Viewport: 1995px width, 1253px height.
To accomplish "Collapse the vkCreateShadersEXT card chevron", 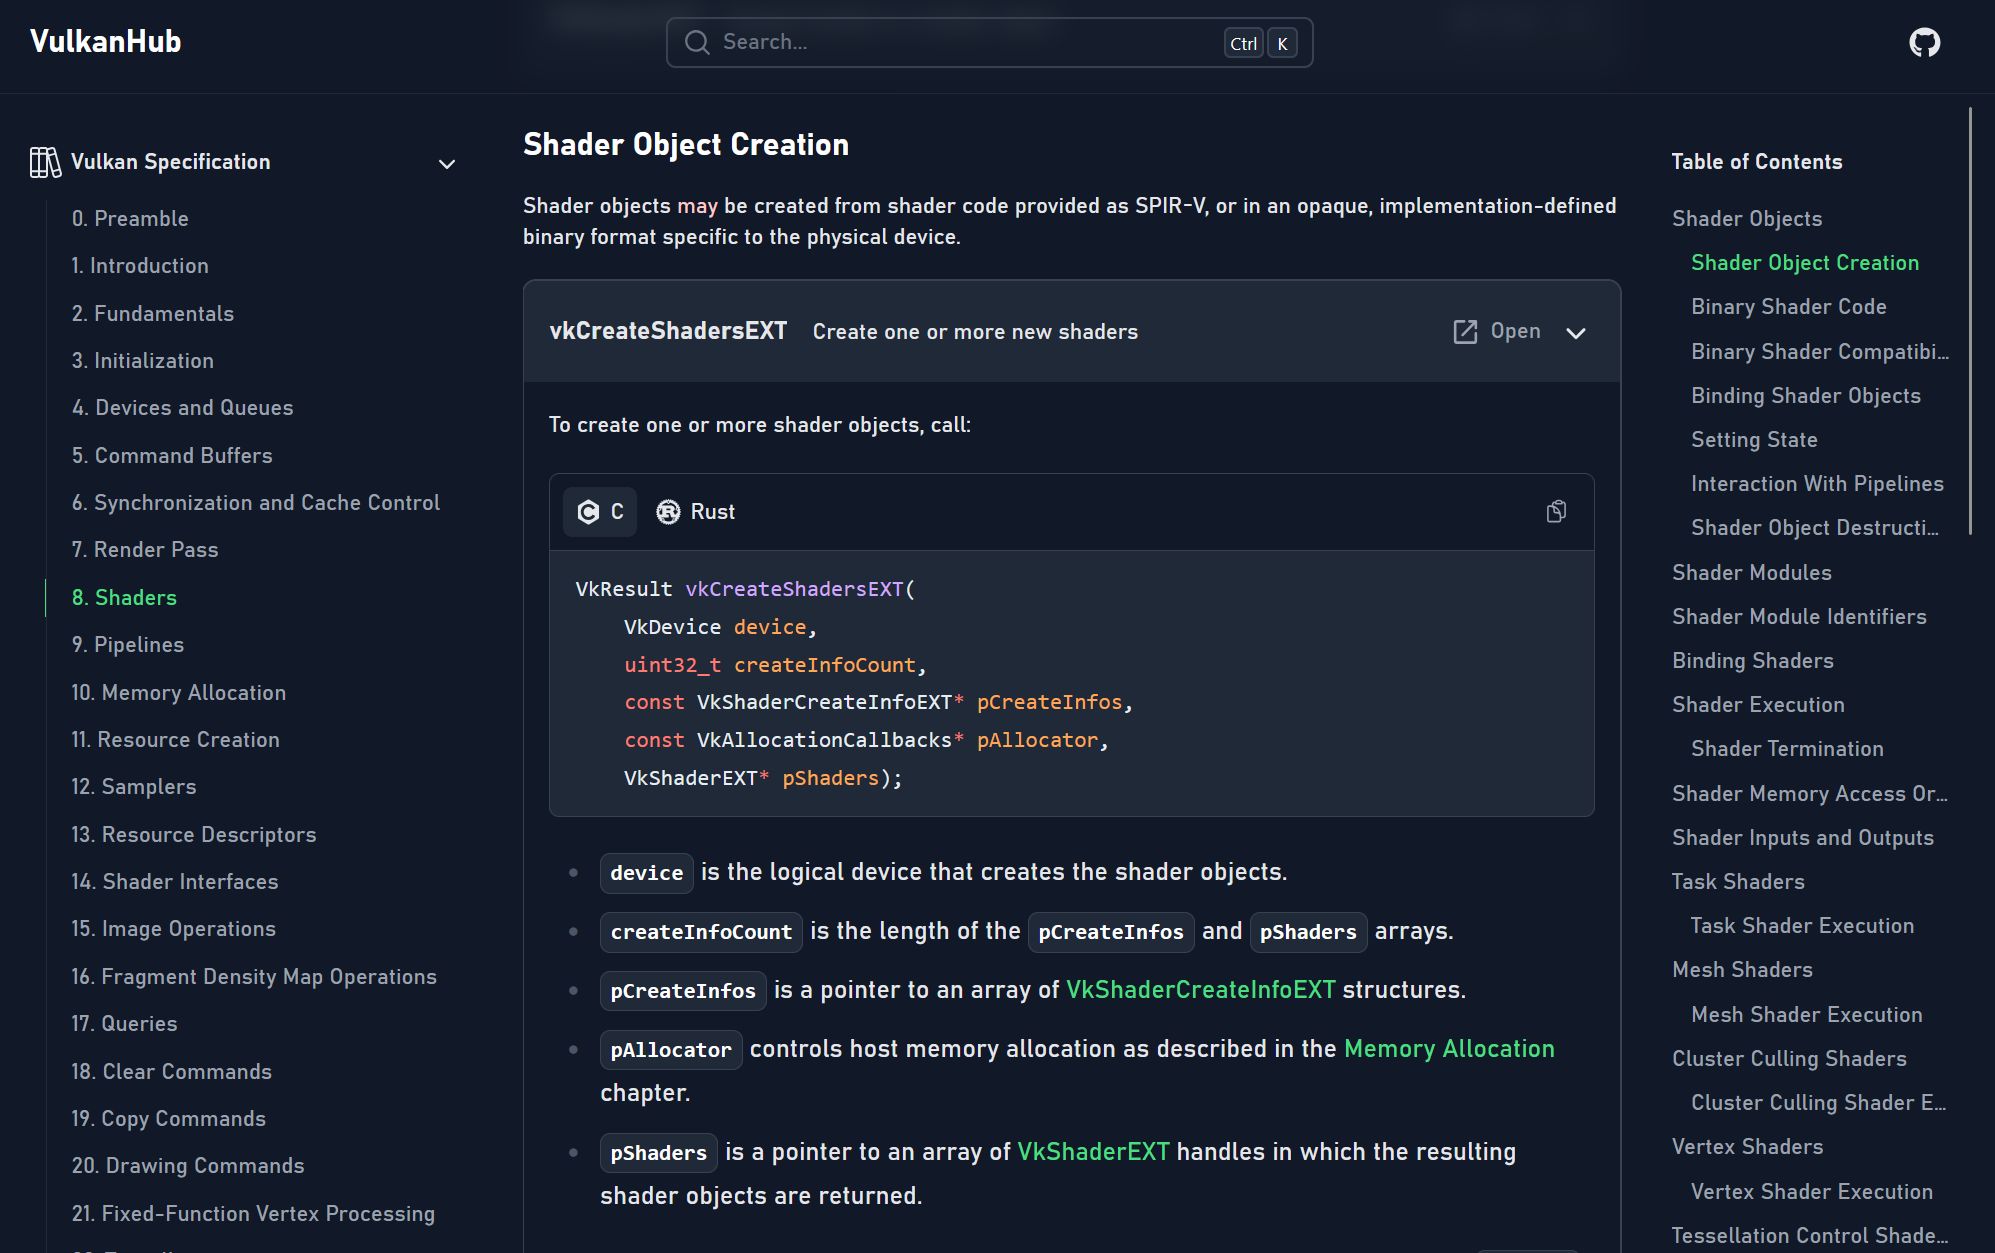I will tap(1576, 333).
